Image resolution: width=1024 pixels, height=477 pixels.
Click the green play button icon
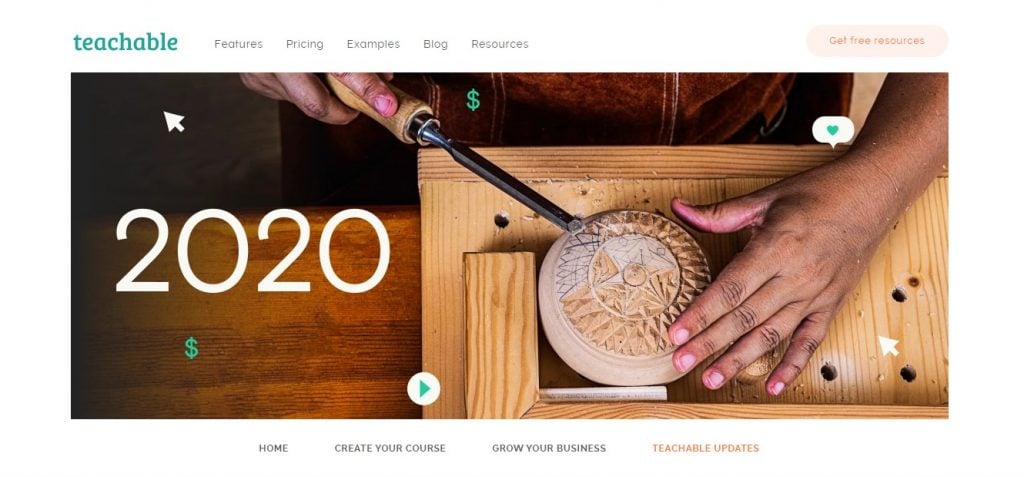click(x=423, y=389)
